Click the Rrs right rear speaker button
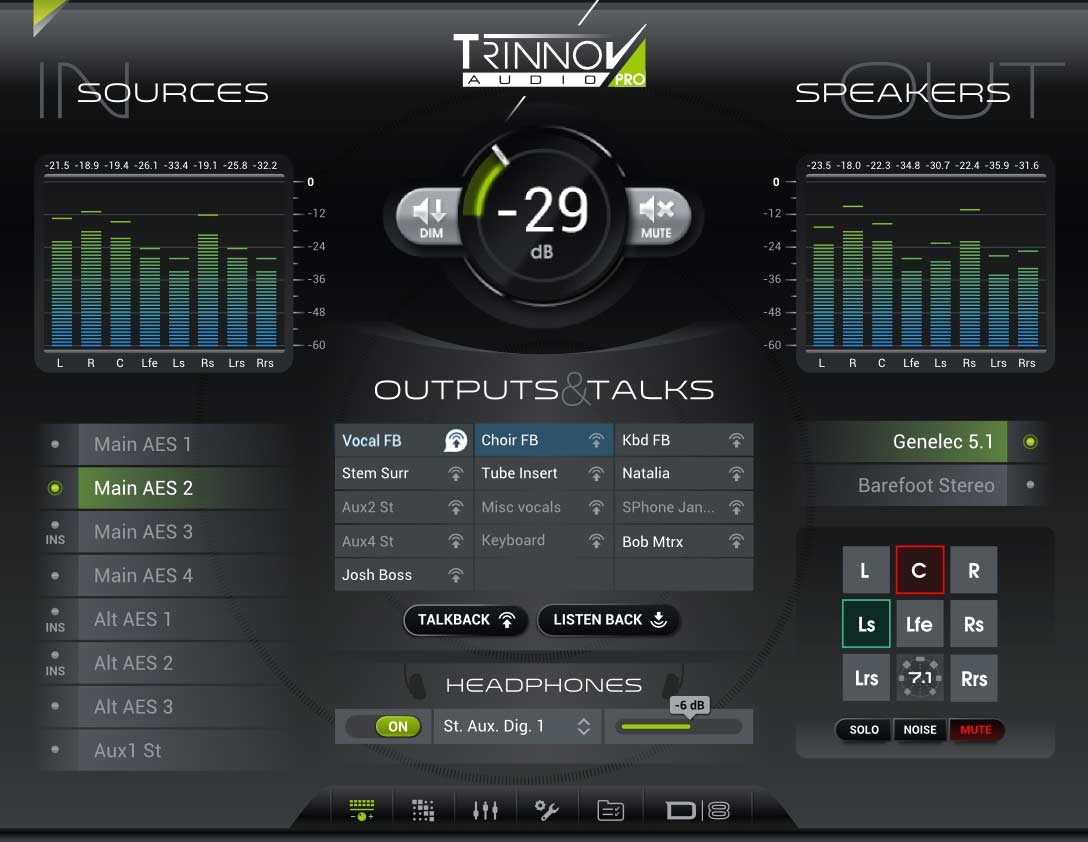Viewport: 1088px width, 842px height. click(974, 677)
